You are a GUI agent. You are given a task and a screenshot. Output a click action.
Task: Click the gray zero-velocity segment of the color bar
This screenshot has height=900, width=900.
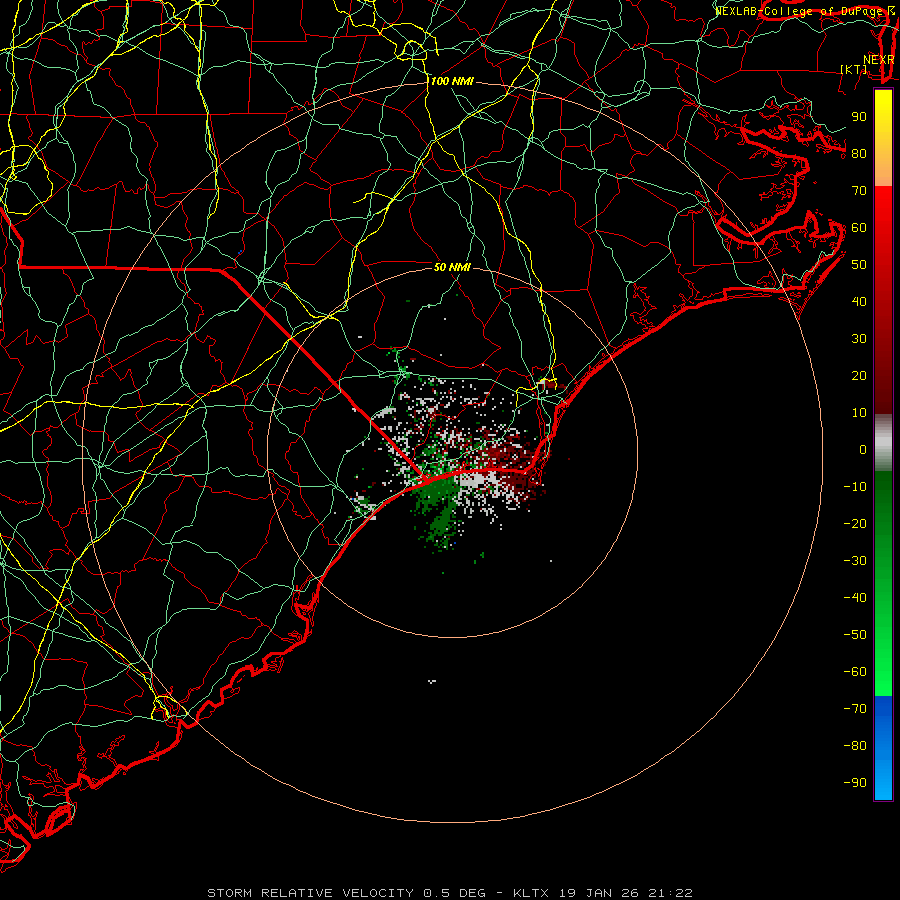pyautogui.click(x=883, y=443)
